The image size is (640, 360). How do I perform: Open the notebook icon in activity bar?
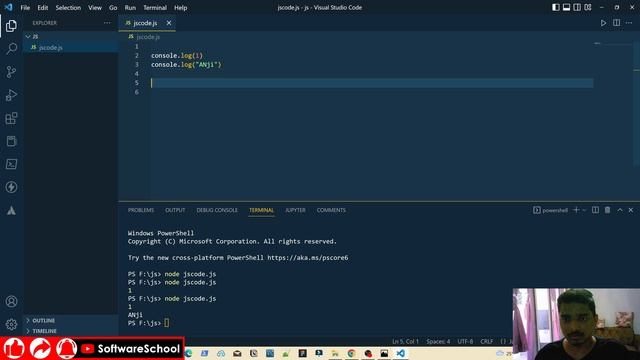[11, 141]
